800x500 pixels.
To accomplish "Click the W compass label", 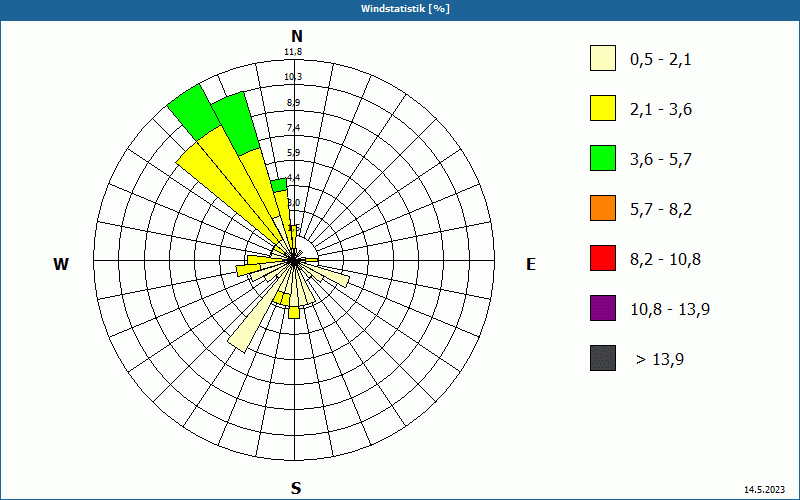I will tap(61, 264).
